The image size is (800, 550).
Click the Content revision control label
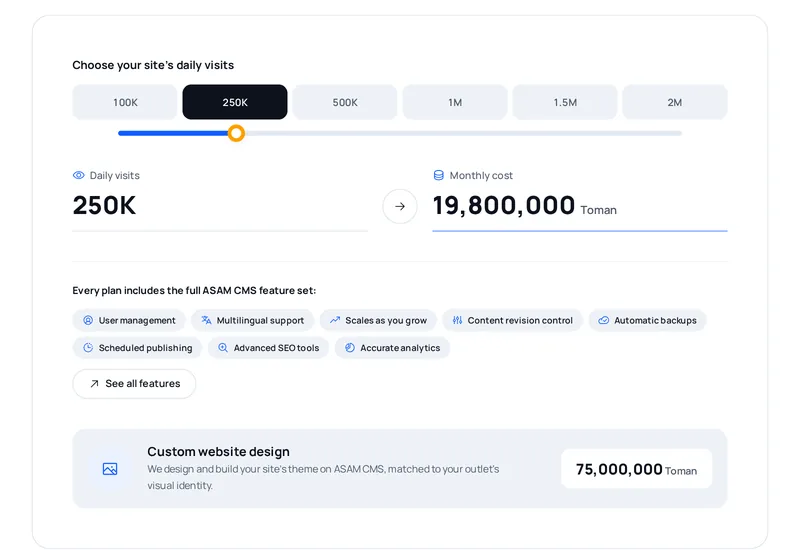tap(520, 320)
